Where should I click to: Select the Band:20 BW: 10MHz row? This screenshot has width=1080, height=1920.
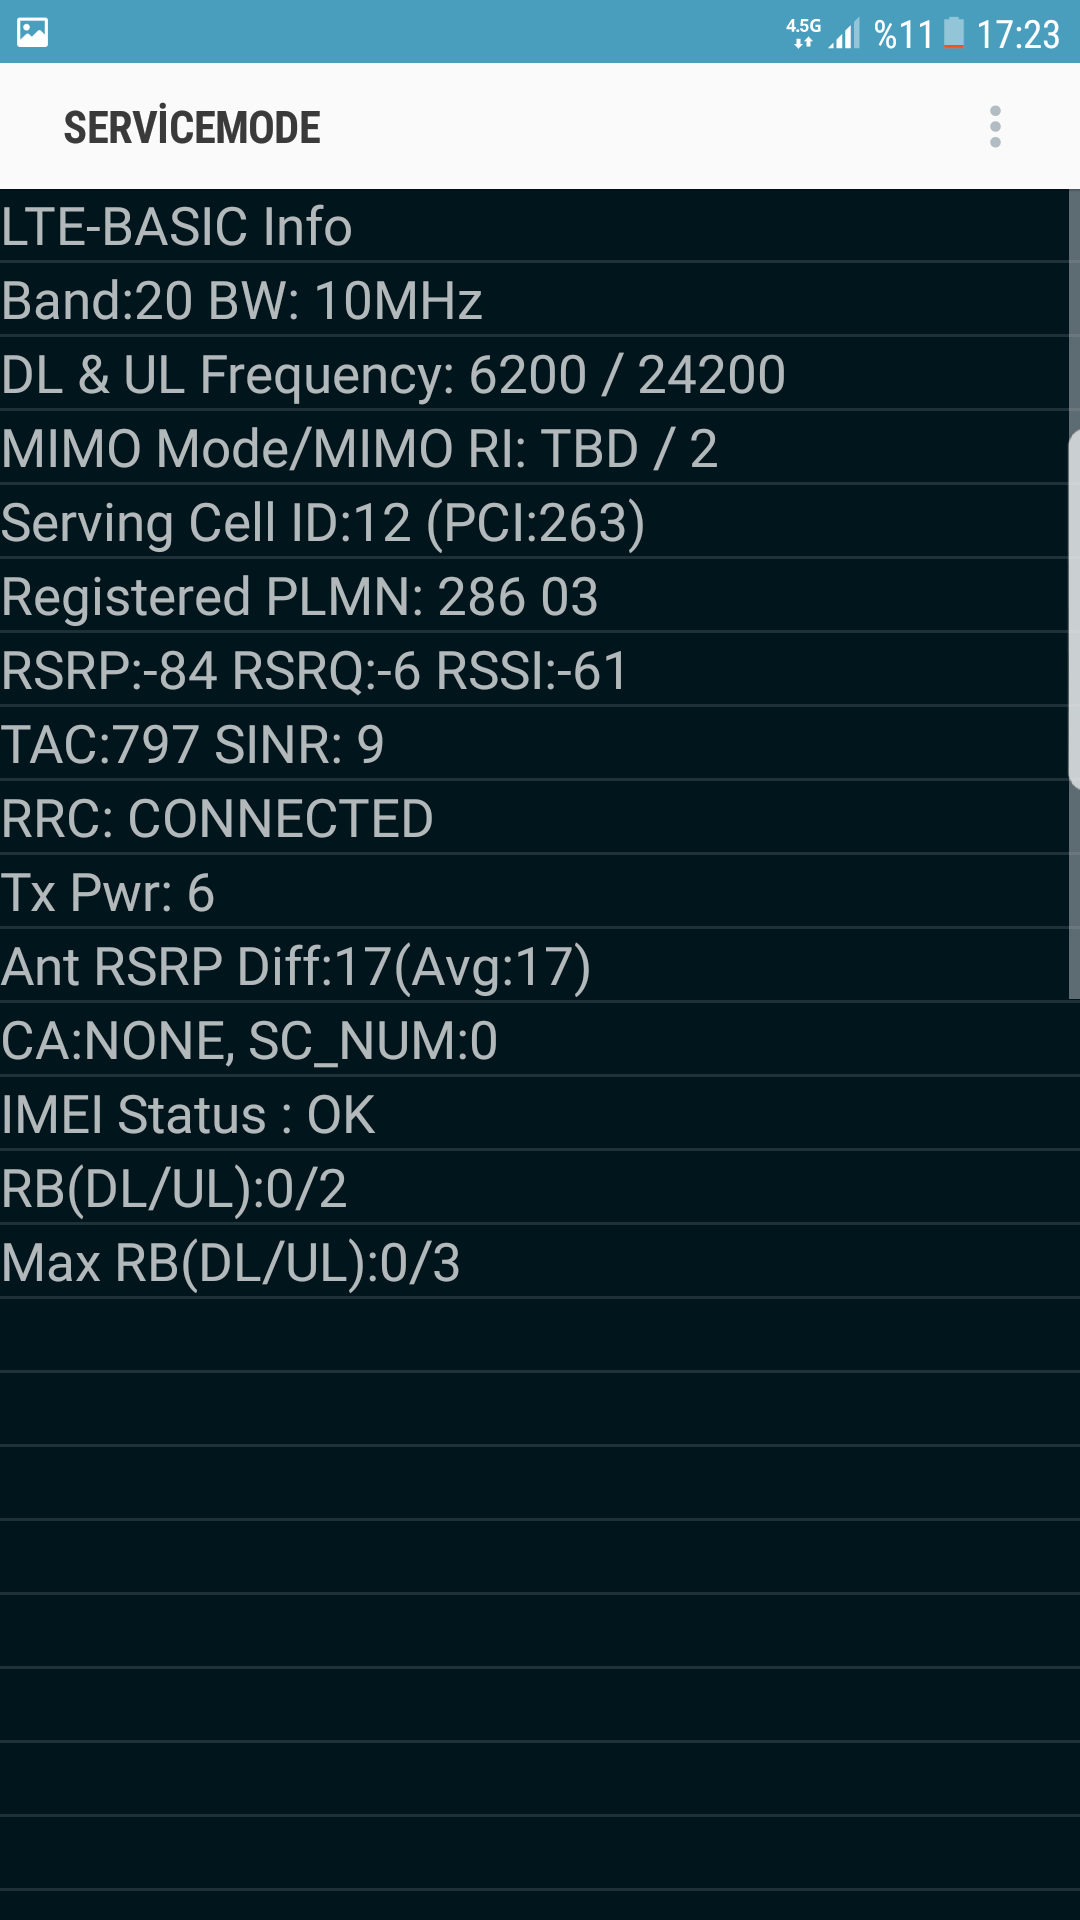pos(534,300)
